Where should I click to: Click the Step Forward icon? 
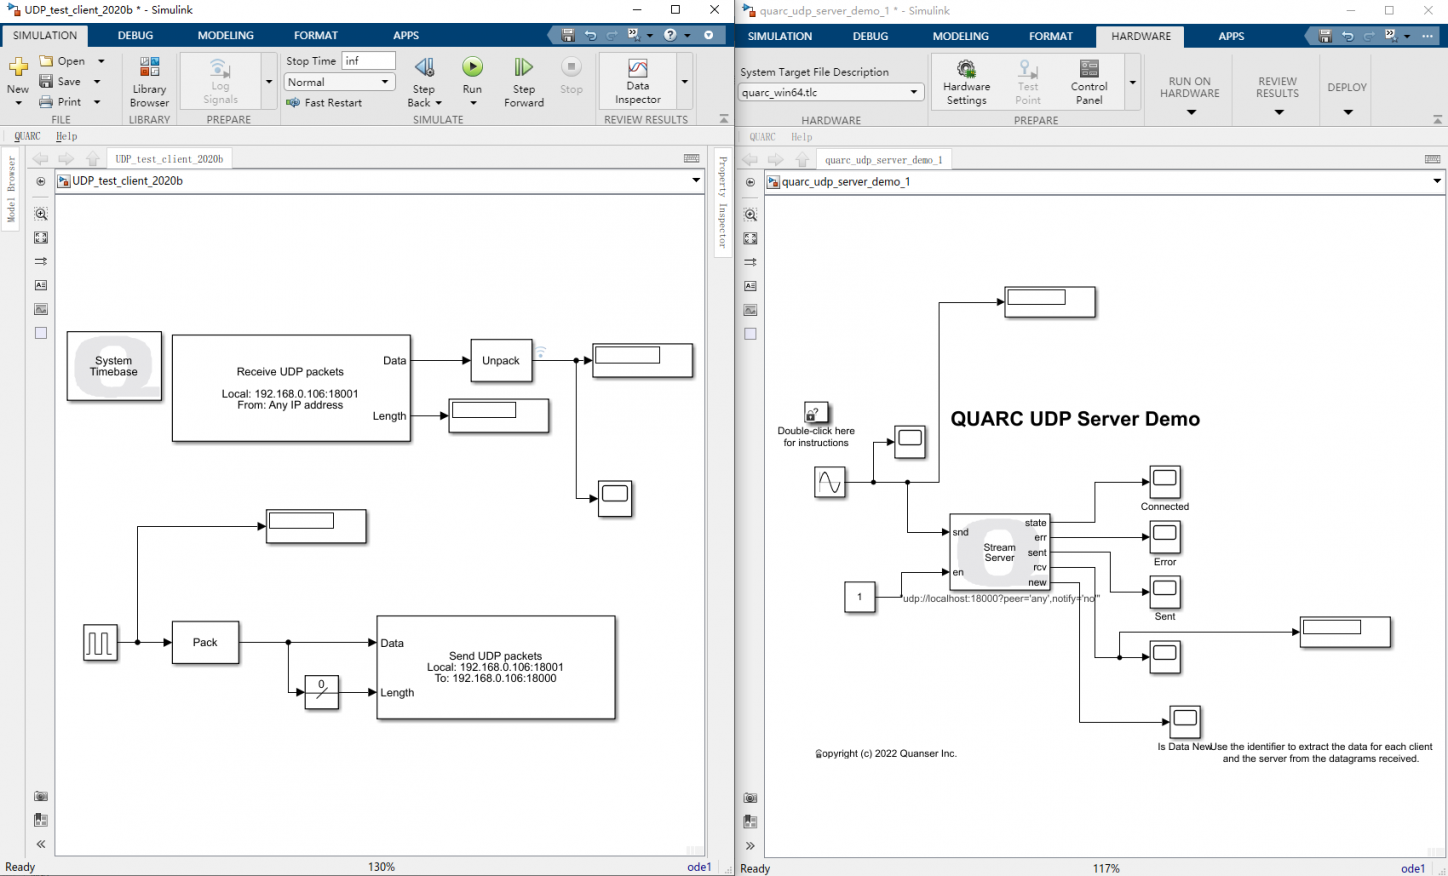click(x=523, y=68)
